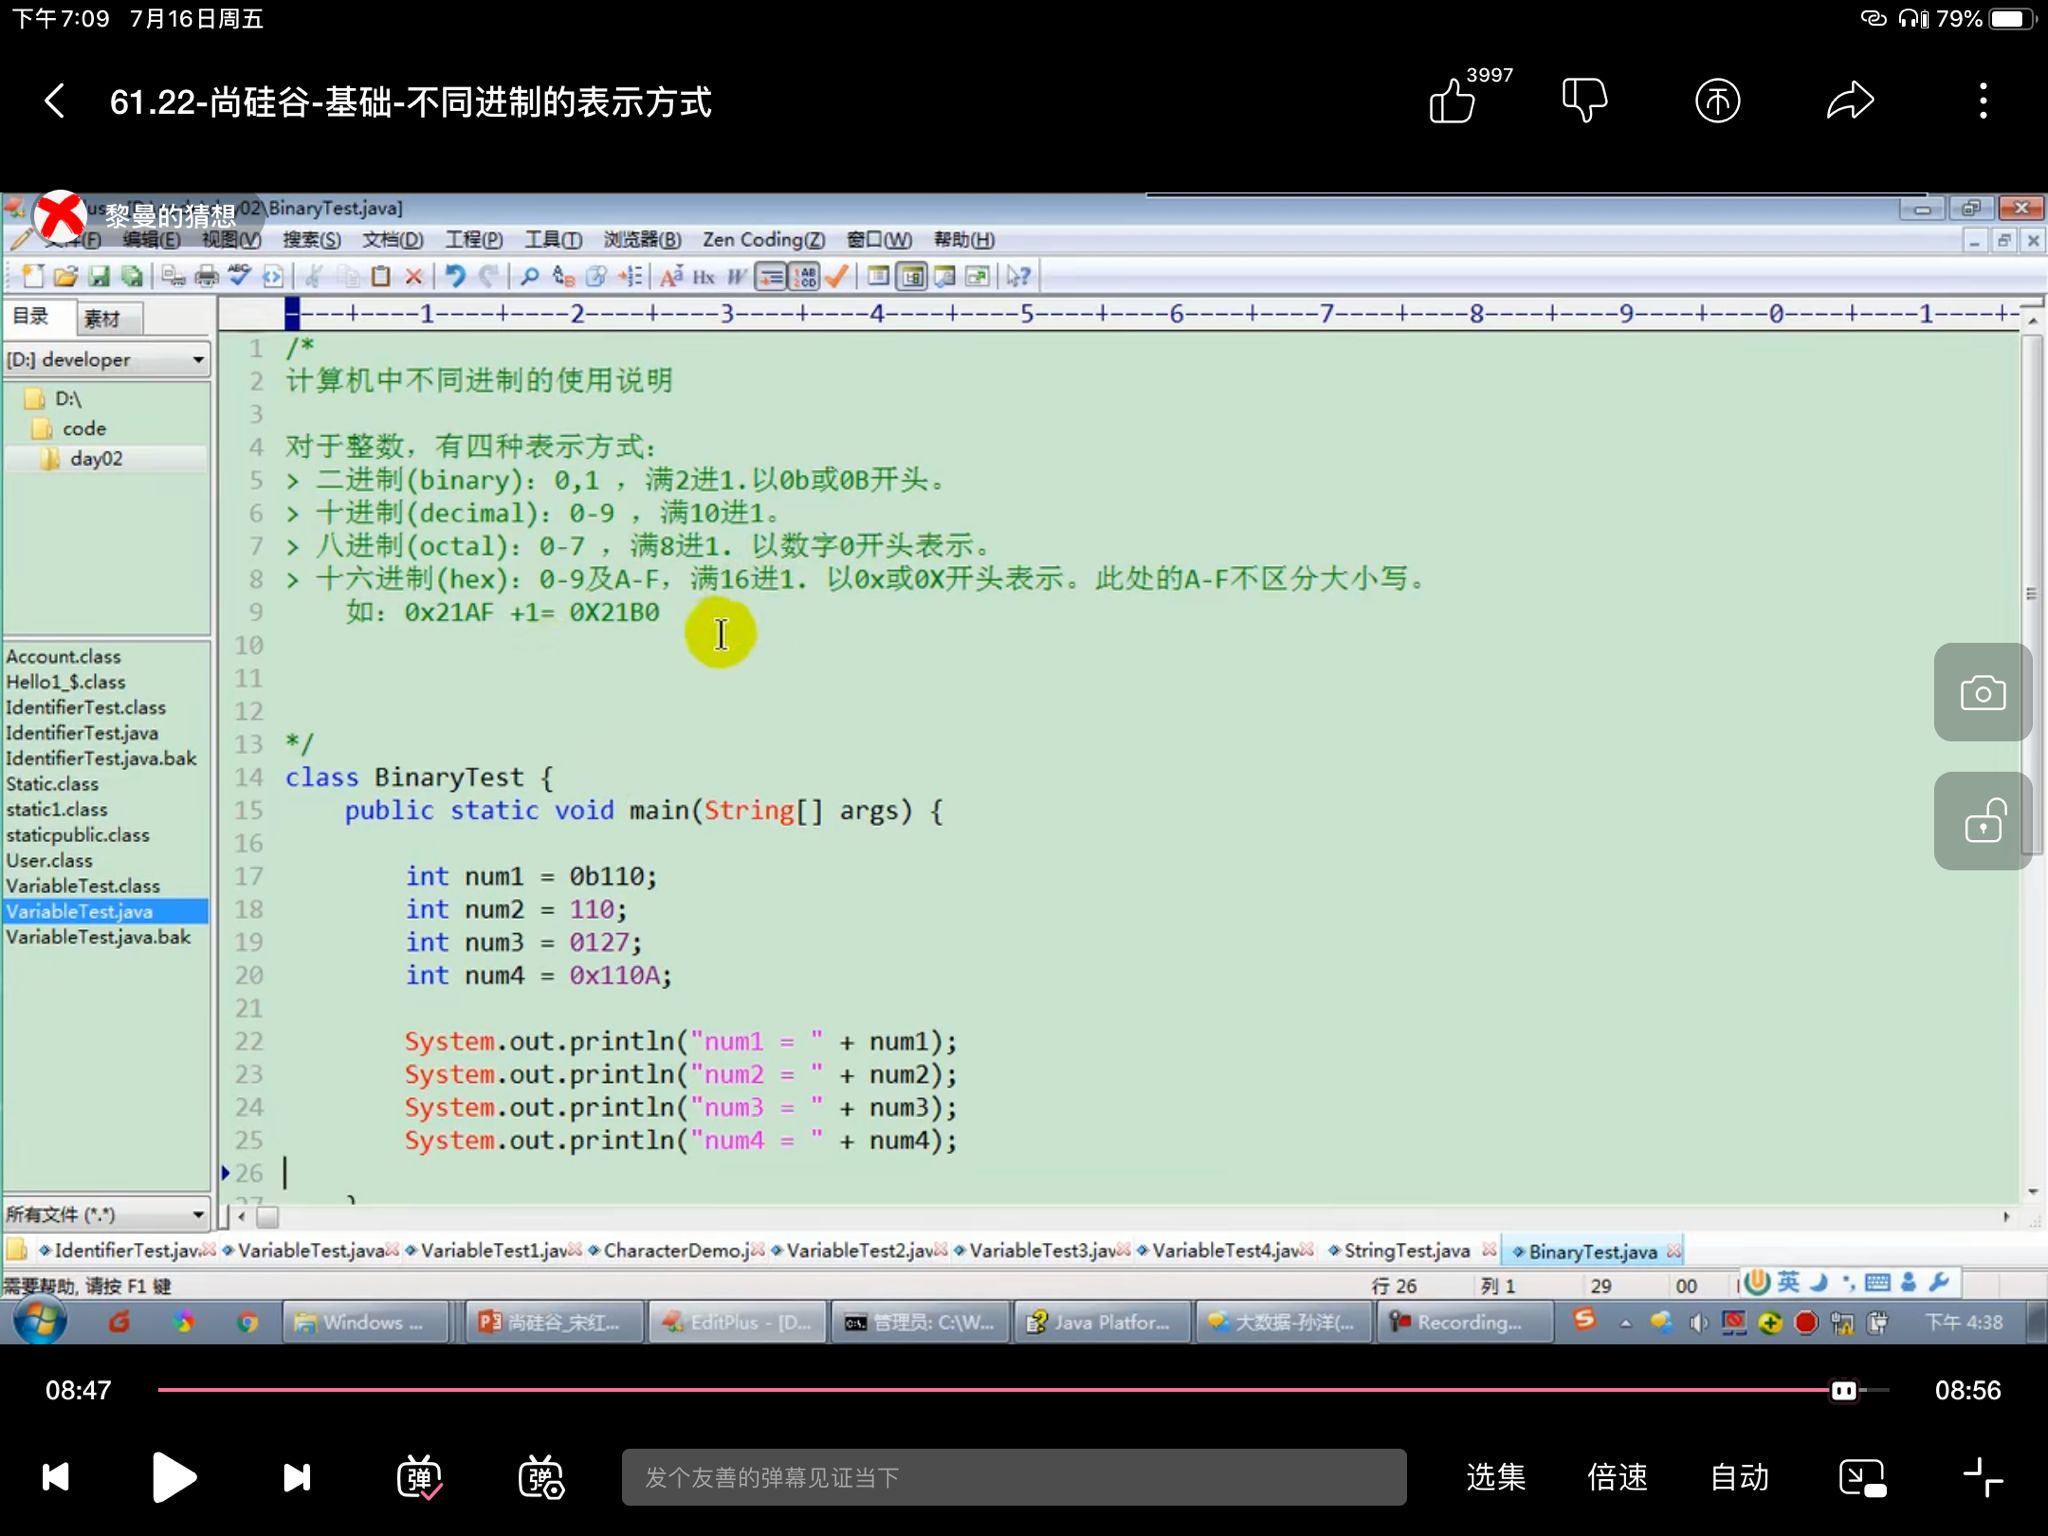Select the day02 folder in tree
Viewport: 2048px width, 1536px height.
(96, 459)
